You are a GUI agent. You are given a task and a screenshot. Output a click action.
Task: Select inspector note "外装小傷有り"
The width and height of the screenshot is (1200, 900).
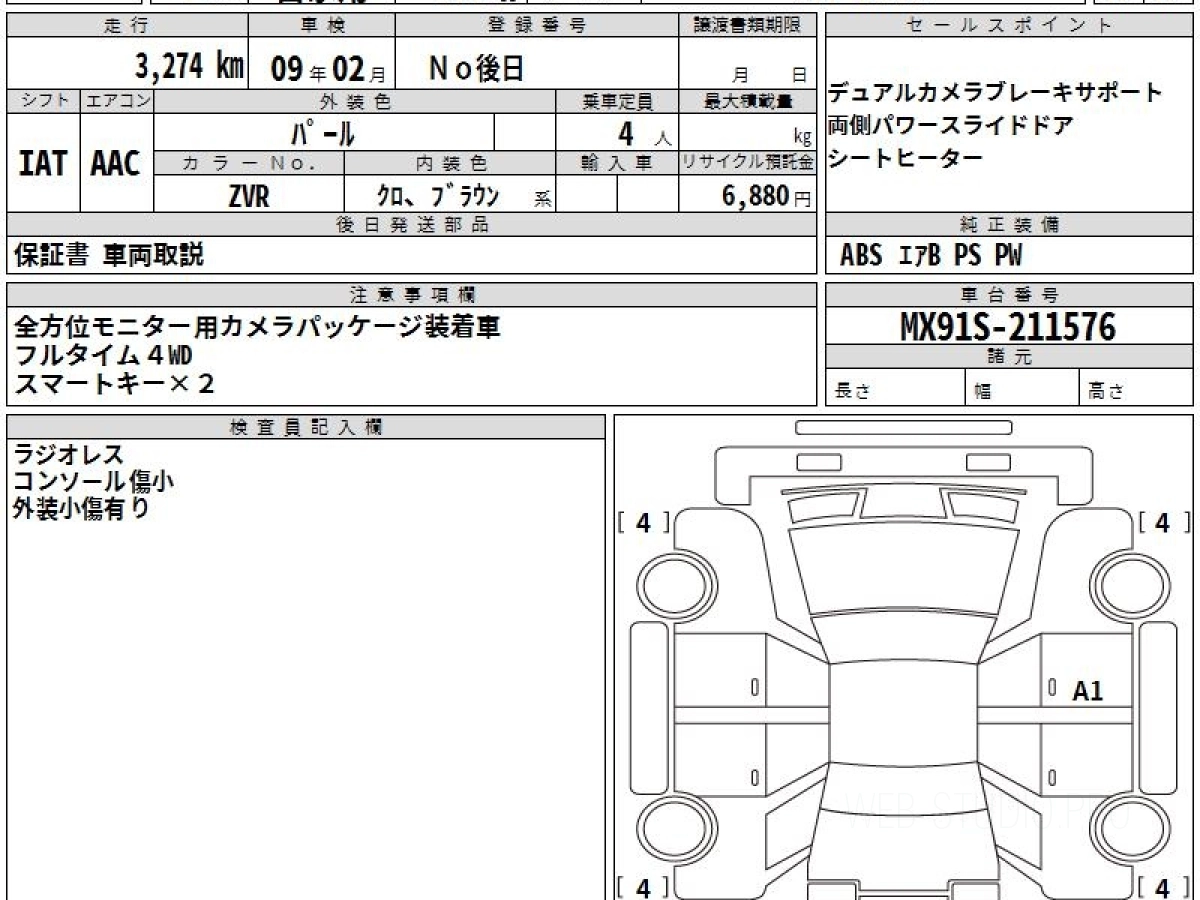pos(81,508)
